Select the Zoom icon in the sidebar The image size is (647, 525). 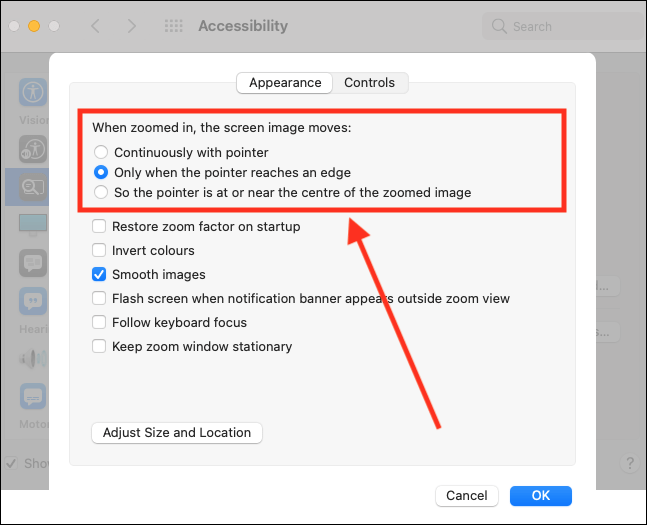(x=33, y=186)
